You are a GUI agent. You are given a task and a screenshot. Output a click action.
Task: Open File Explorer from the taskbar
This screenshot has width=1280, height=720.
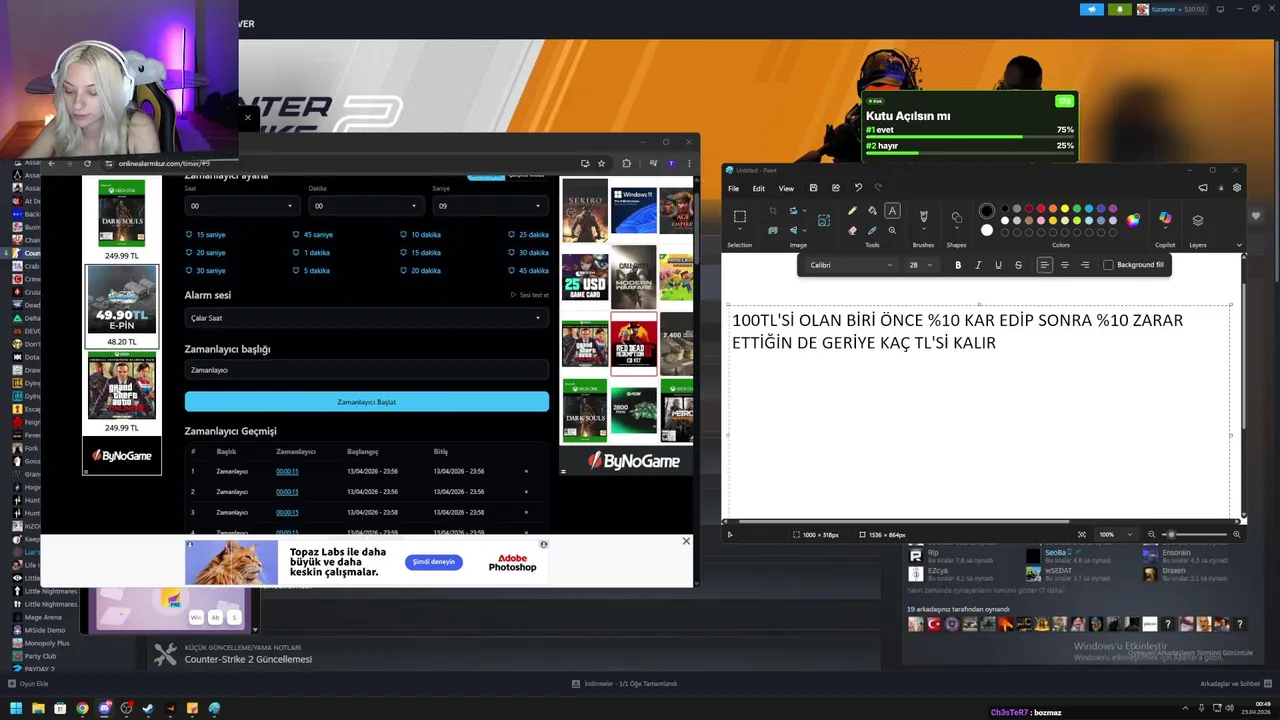(x=38, y=709)
